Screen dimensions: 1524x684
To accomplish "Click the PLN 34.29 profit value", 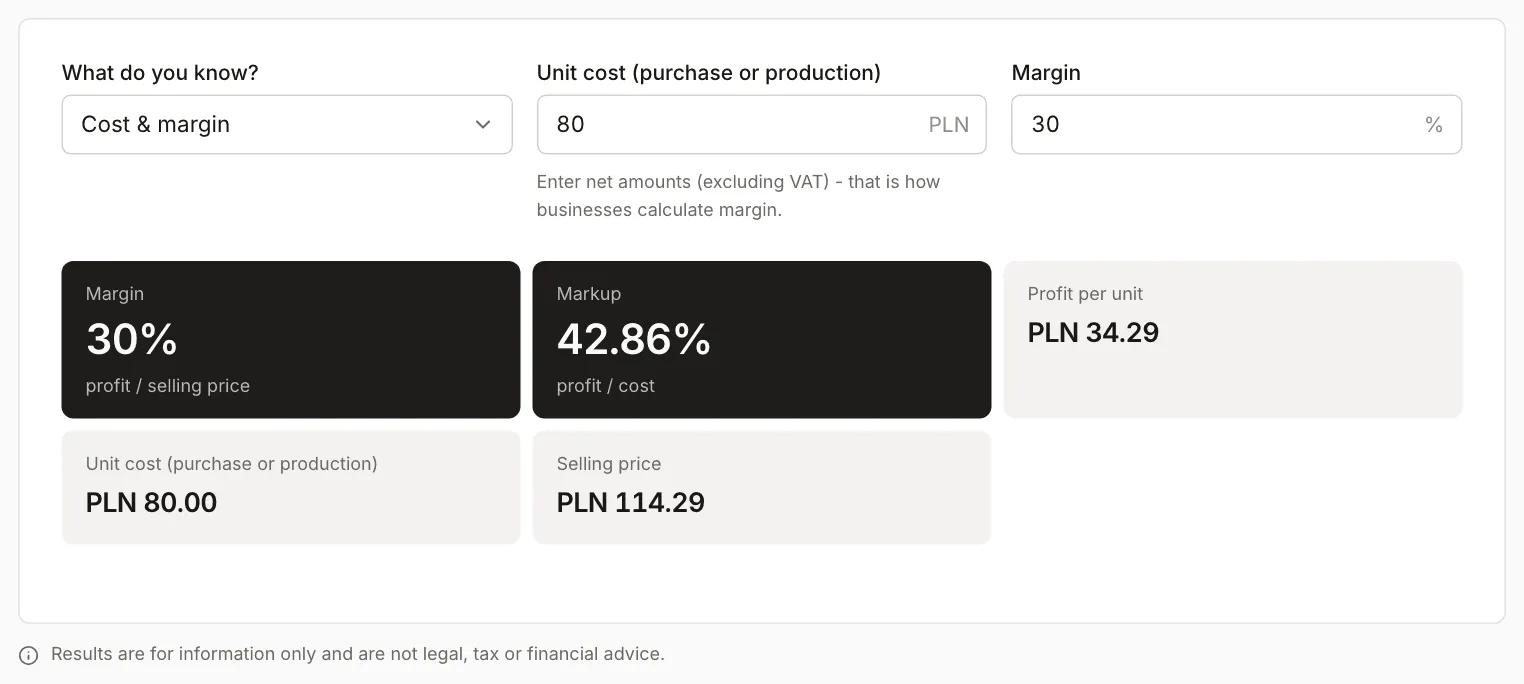I will click(1093, 332).
